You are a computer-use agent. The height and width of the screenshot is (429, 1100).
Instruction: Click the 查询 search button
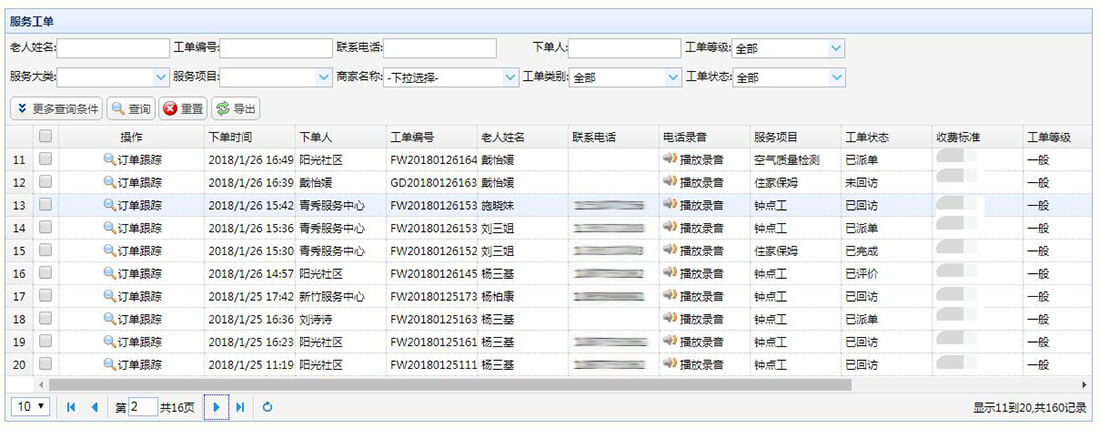131,108
